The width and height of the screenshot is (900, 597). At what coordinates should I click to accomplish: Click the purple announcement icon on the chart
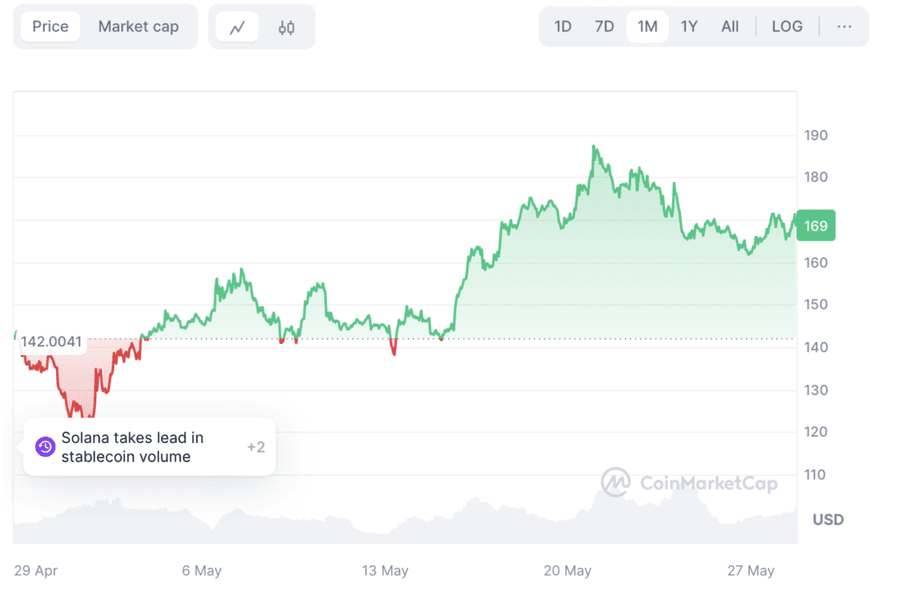[x=44, y=446]
